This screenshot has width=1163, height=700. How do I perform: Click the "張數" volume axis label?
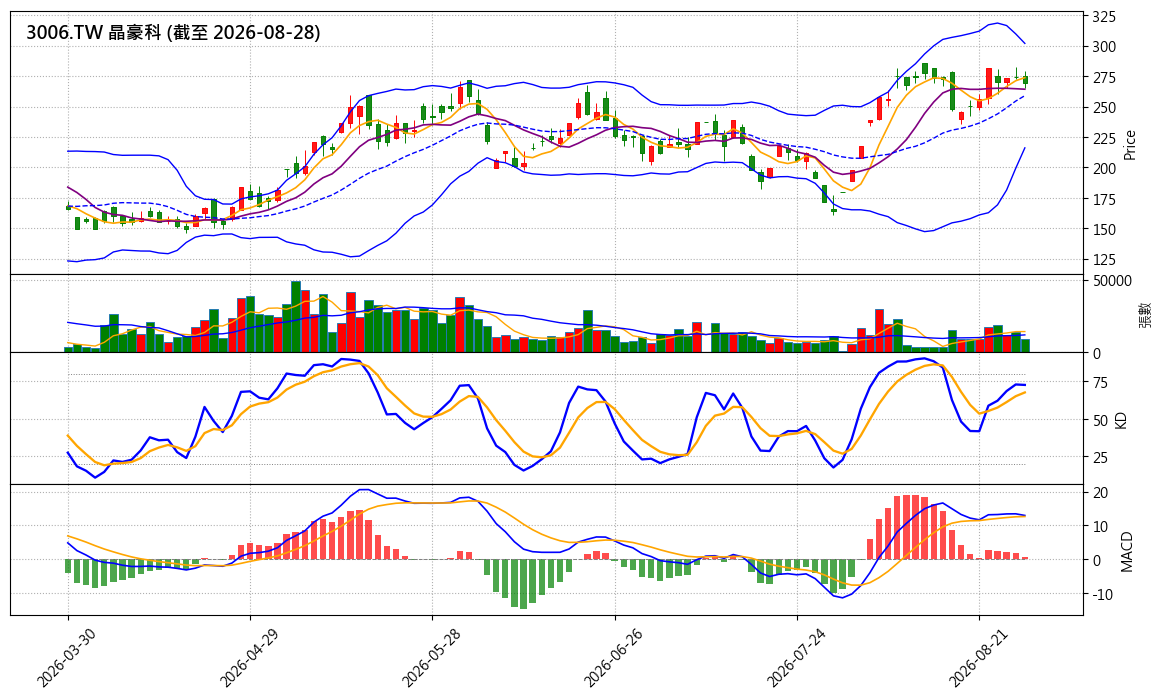1145,315
